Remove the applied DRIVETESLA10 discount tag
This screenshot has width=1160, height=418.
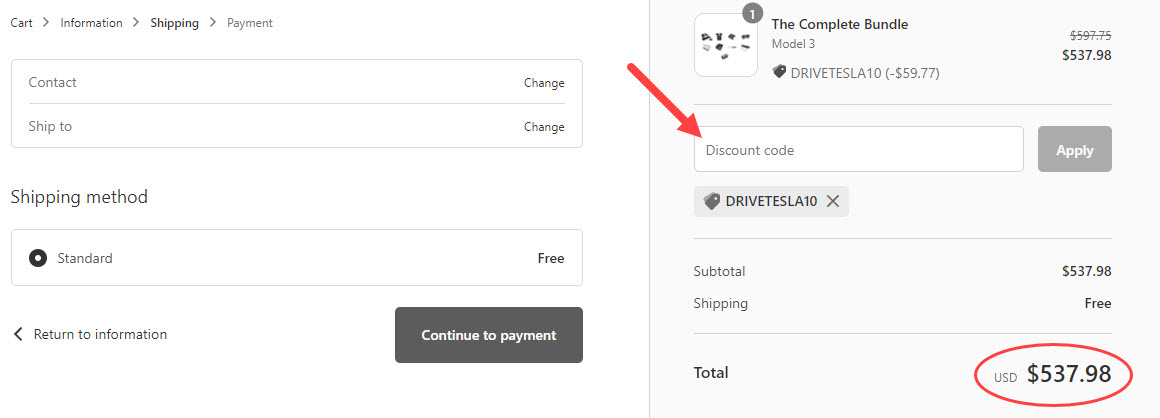tap(833, 201)
